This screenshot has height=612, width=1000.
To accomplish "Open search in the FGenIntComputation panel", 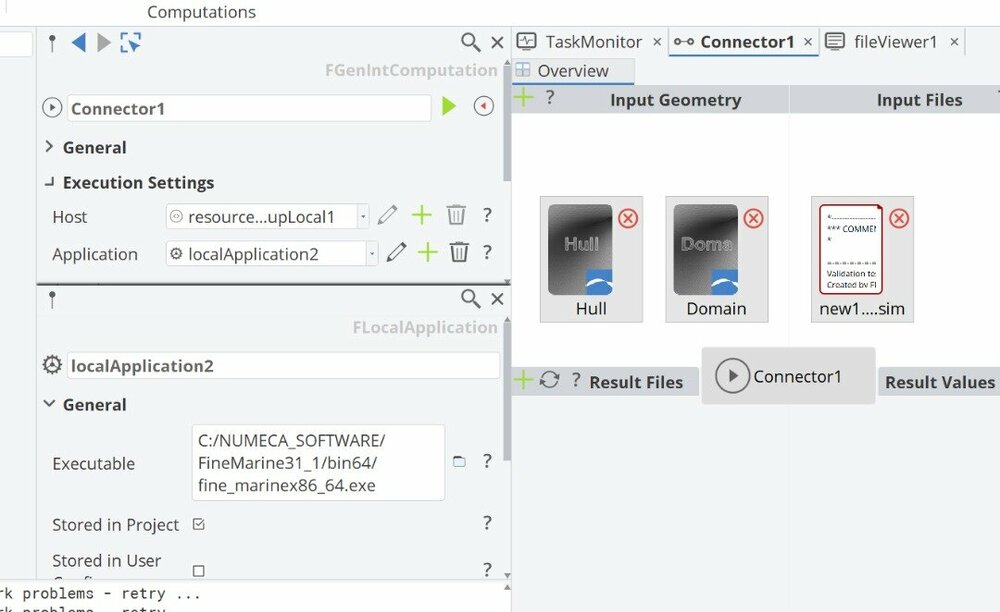I will click(x=470, y=43).
